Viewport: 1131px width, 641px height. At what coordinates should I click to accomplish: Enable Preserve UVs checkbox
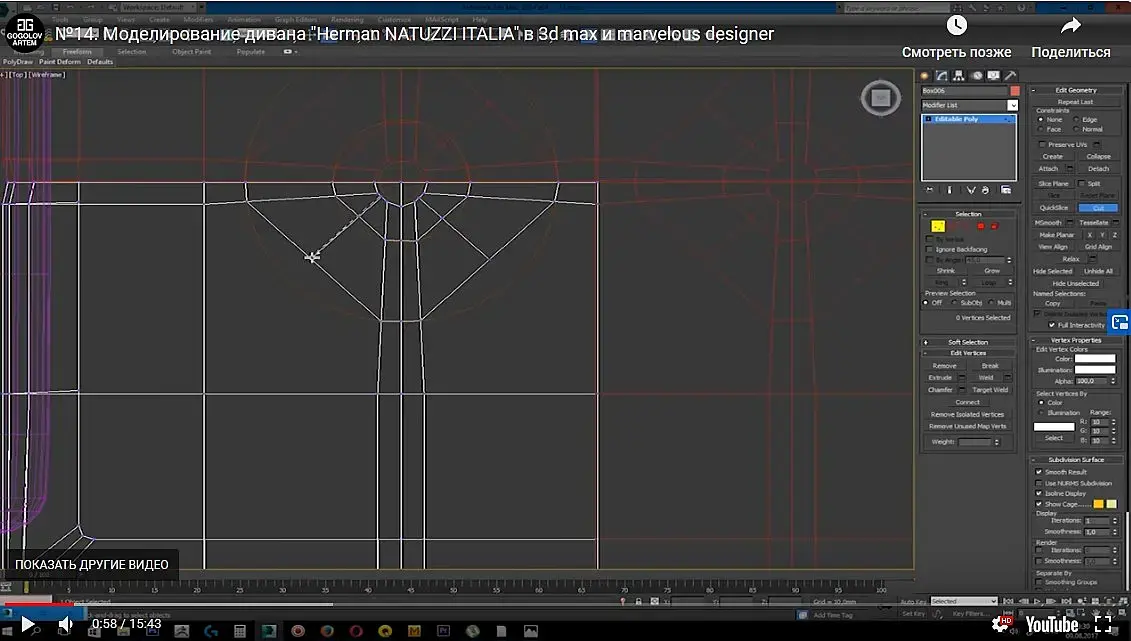coord(1042,145)
